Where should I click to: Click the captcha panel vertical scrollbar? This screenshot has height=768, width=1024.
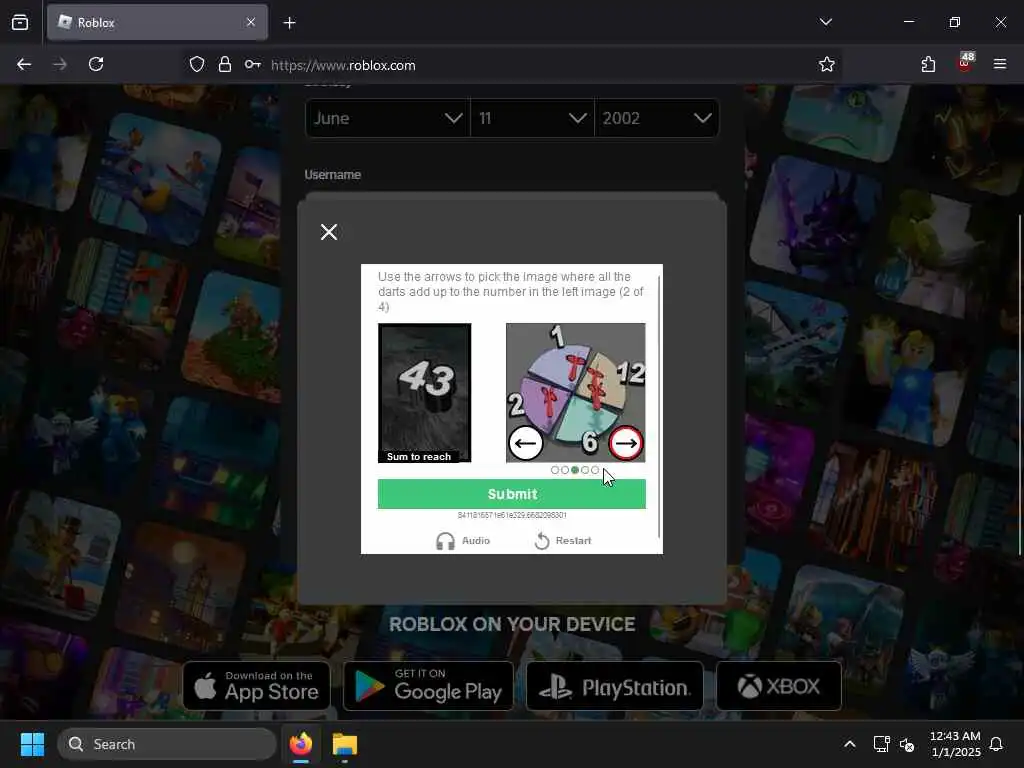(659, 406)
